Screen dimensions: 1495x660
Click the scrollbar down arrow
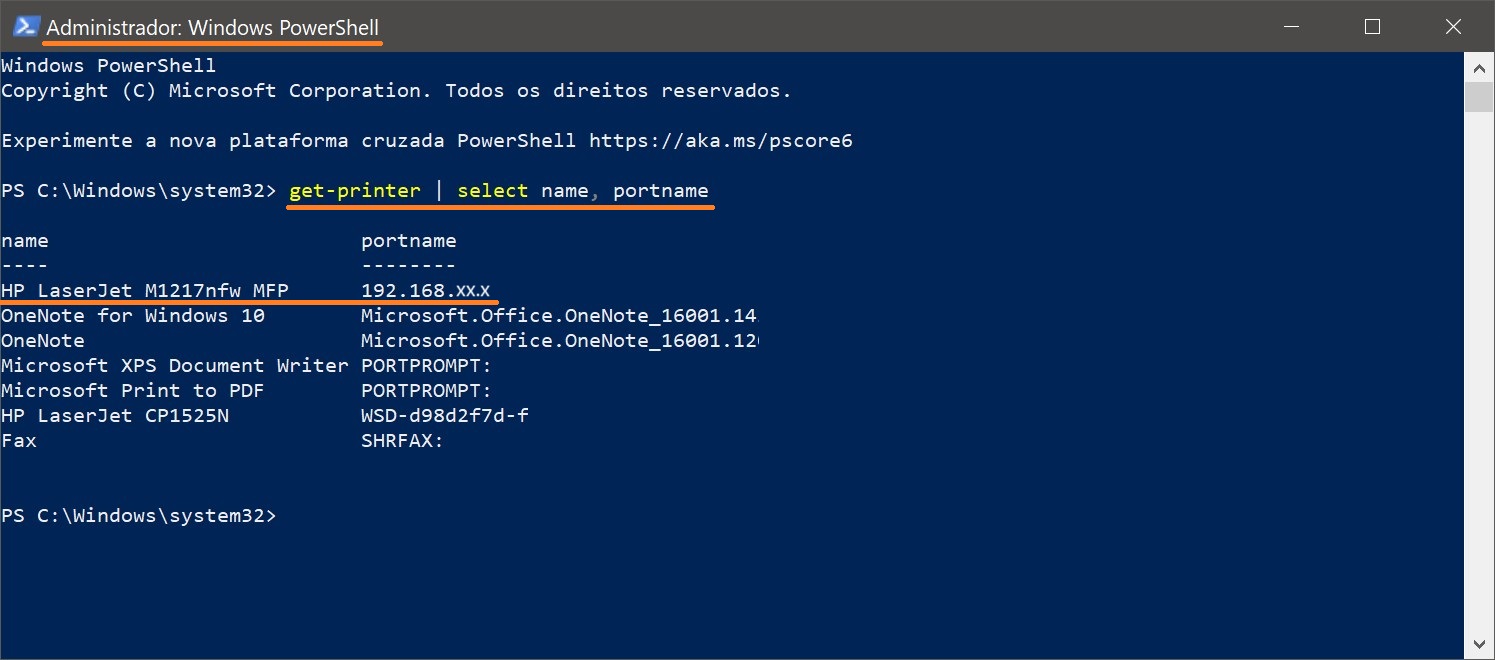pos(1479,641)
